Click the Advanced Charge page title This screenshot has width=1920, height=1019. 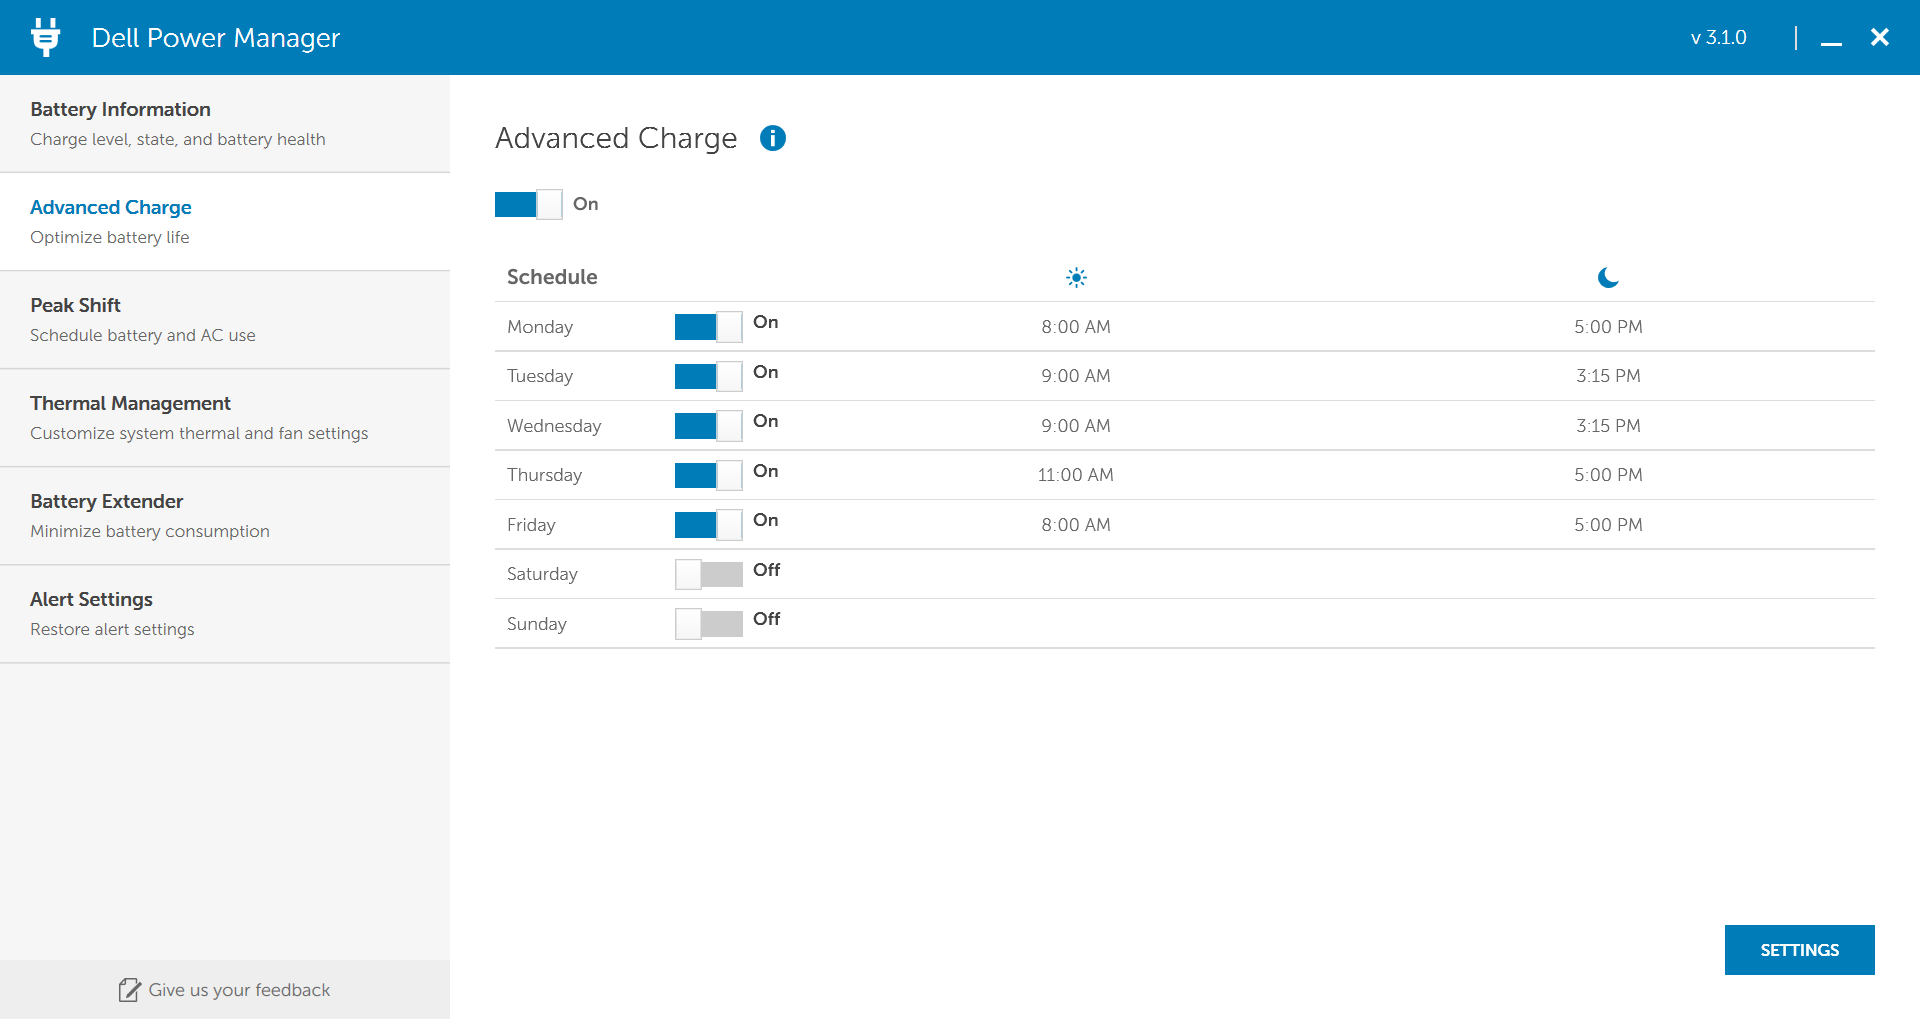click(616, 138)
